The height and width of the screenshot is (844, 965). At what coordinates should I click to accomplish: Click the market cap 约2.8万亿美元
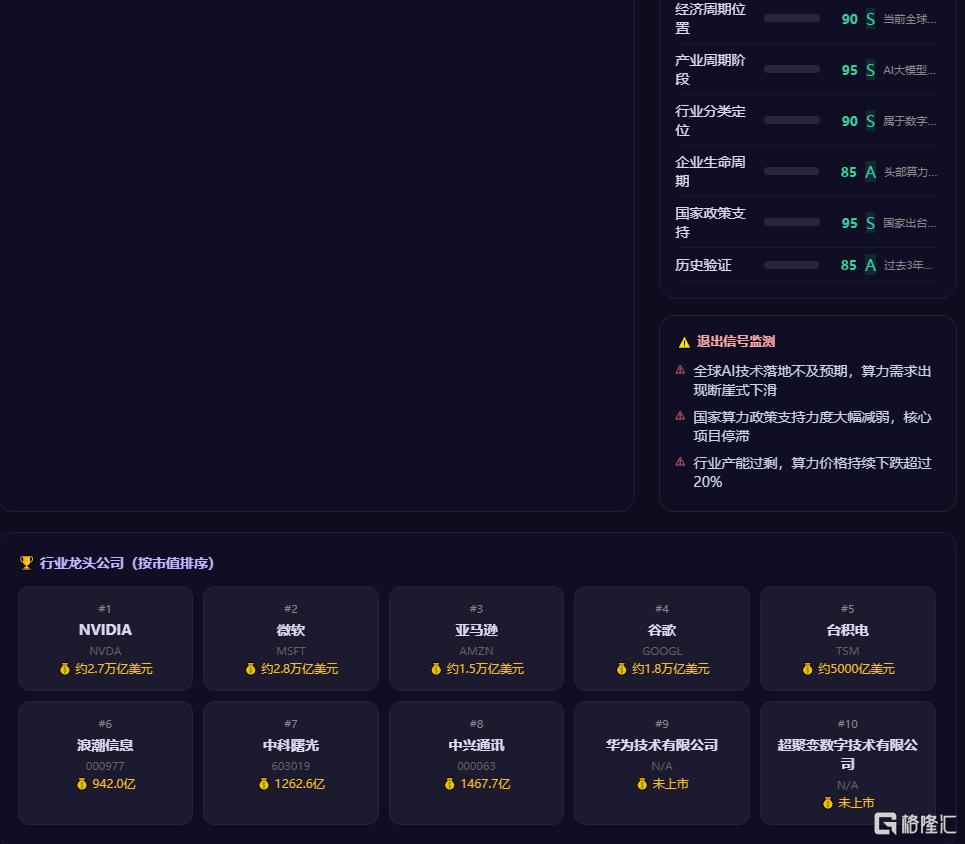(299, 669)
